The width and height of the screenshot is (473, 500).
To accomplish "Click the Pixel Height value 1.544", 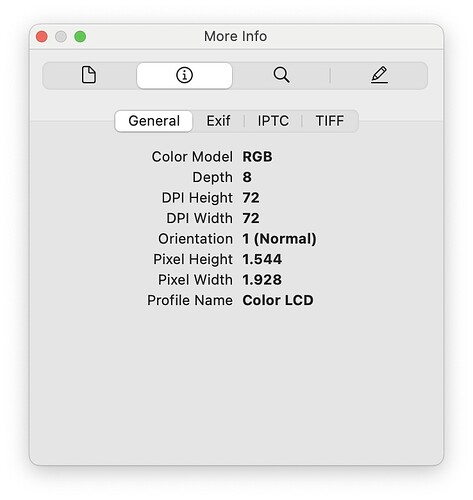I will (262, 259).
